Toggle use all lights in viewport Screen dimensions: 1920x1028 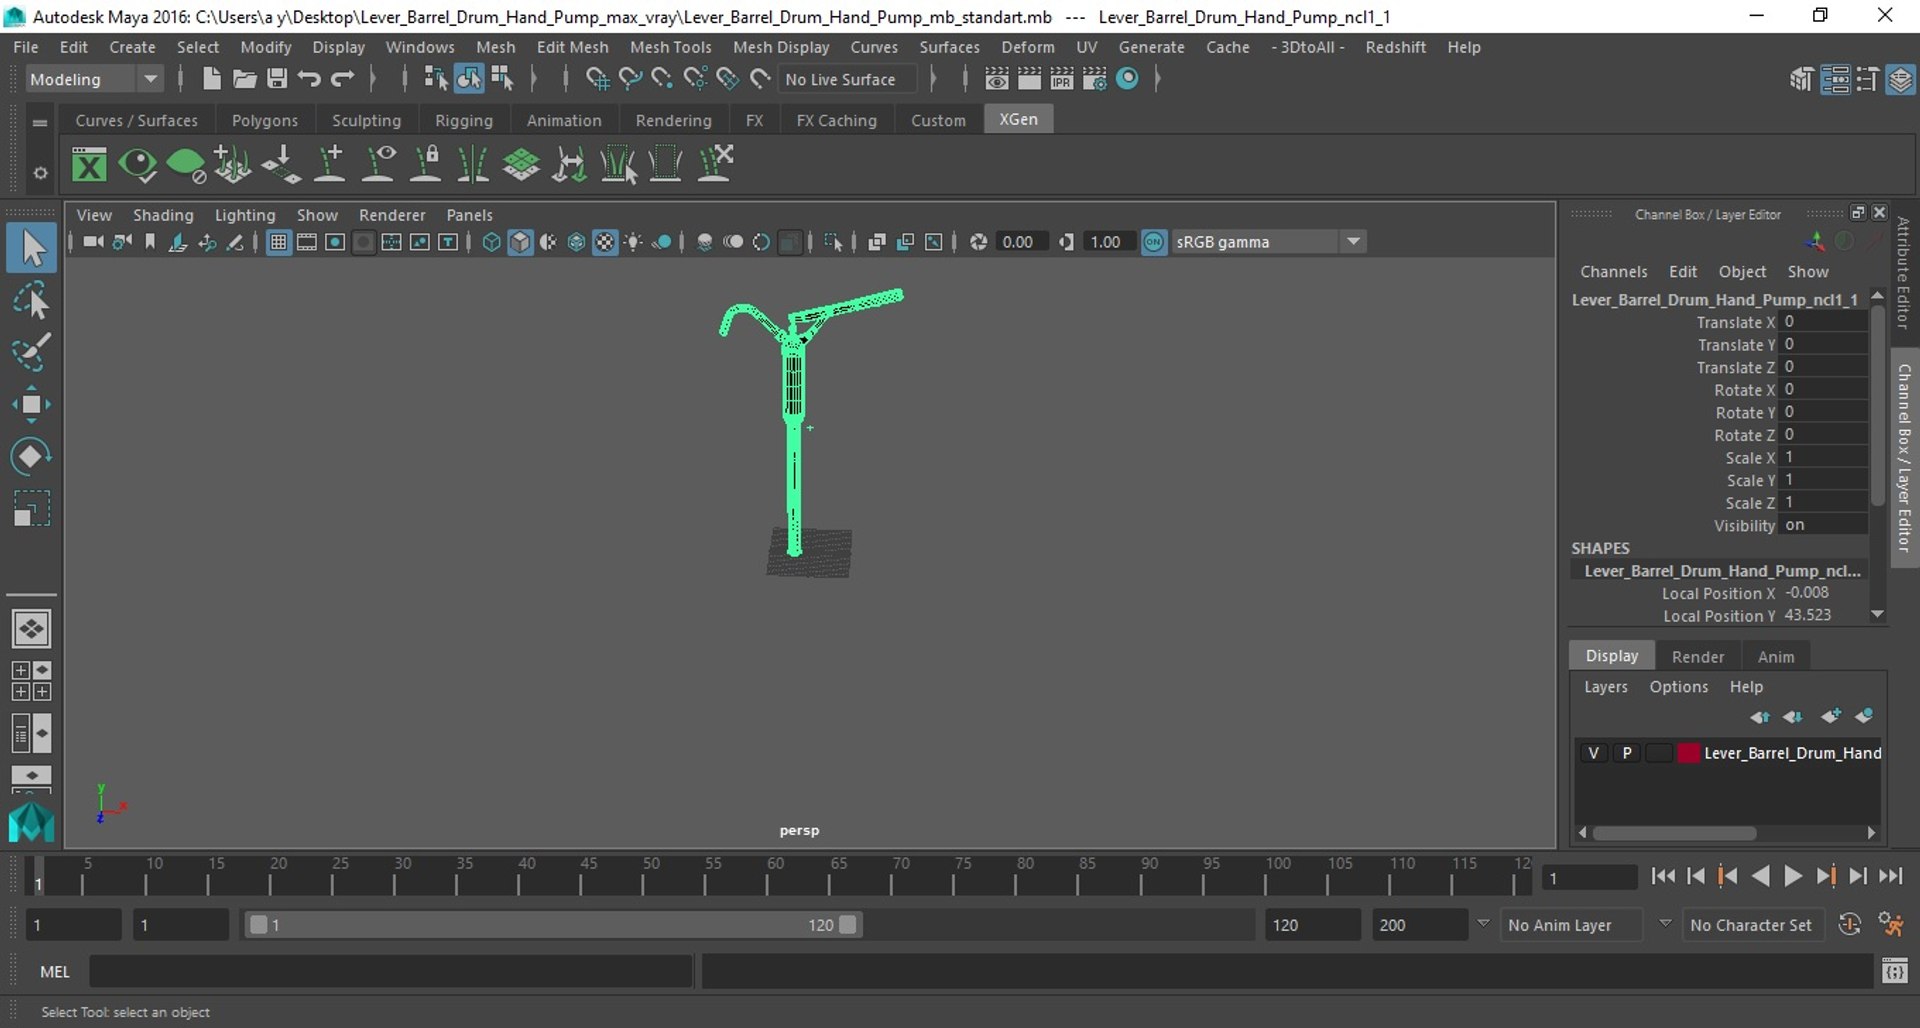point(633,242)
